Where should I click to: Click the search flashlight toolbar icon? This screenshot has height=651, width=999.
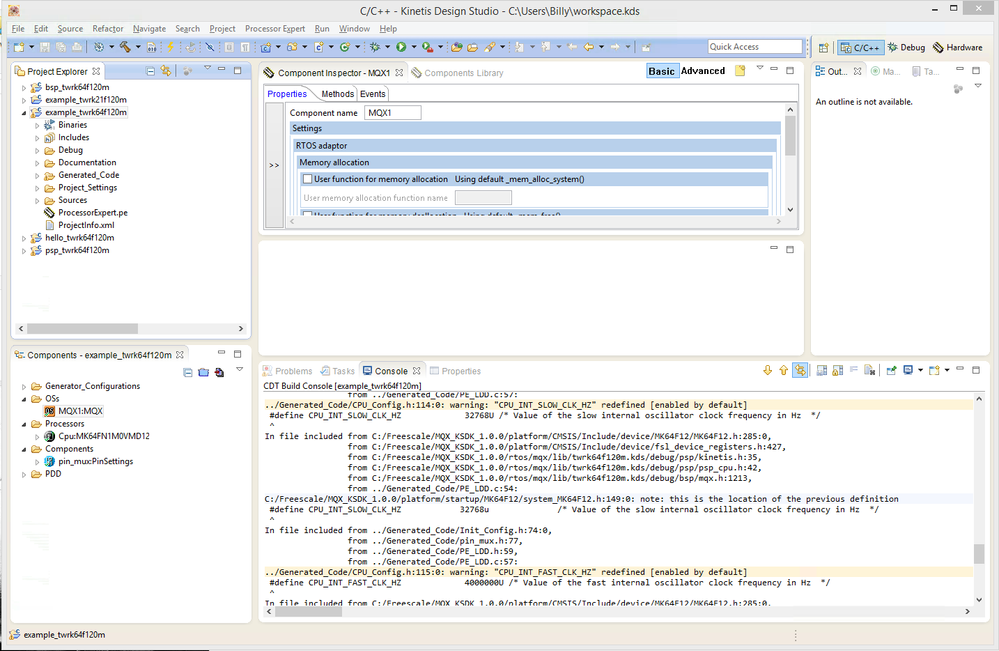(x=489, y=47)
